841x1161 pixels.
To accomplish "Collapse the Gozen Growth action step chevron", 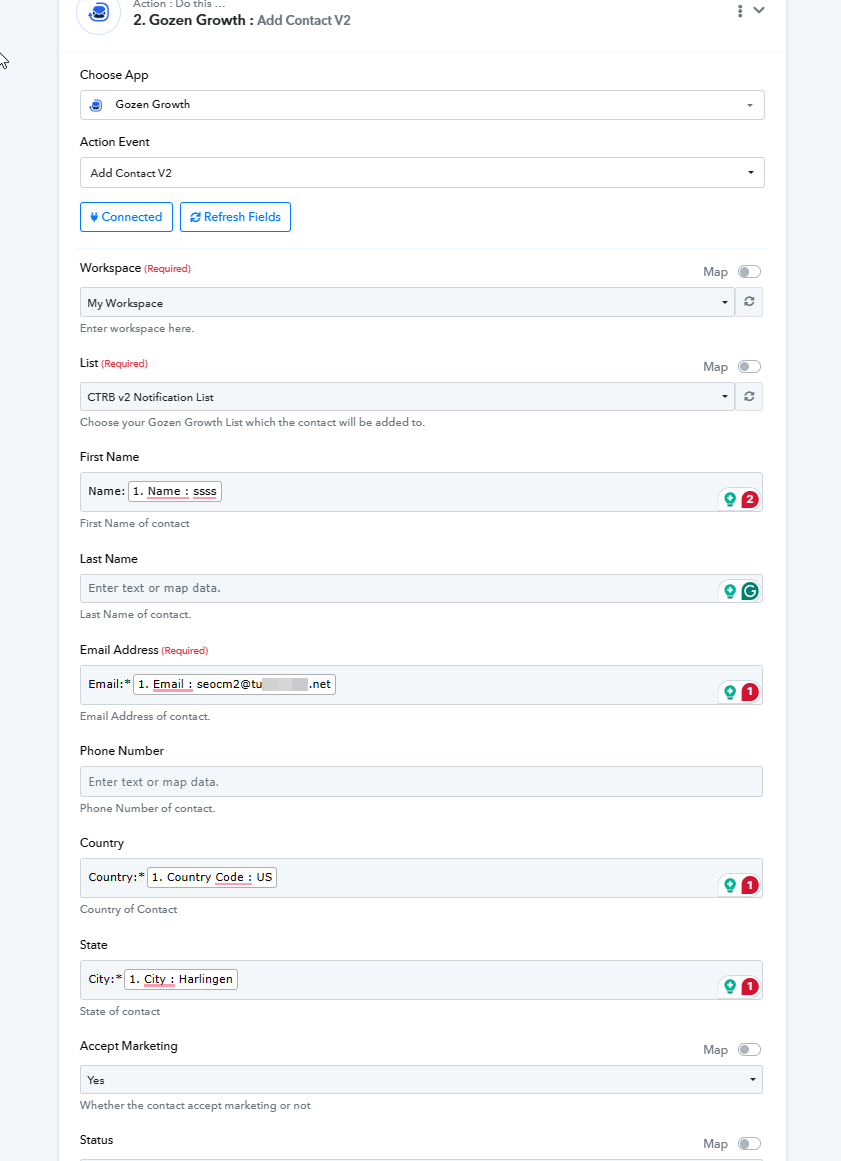I will [759, 10].
